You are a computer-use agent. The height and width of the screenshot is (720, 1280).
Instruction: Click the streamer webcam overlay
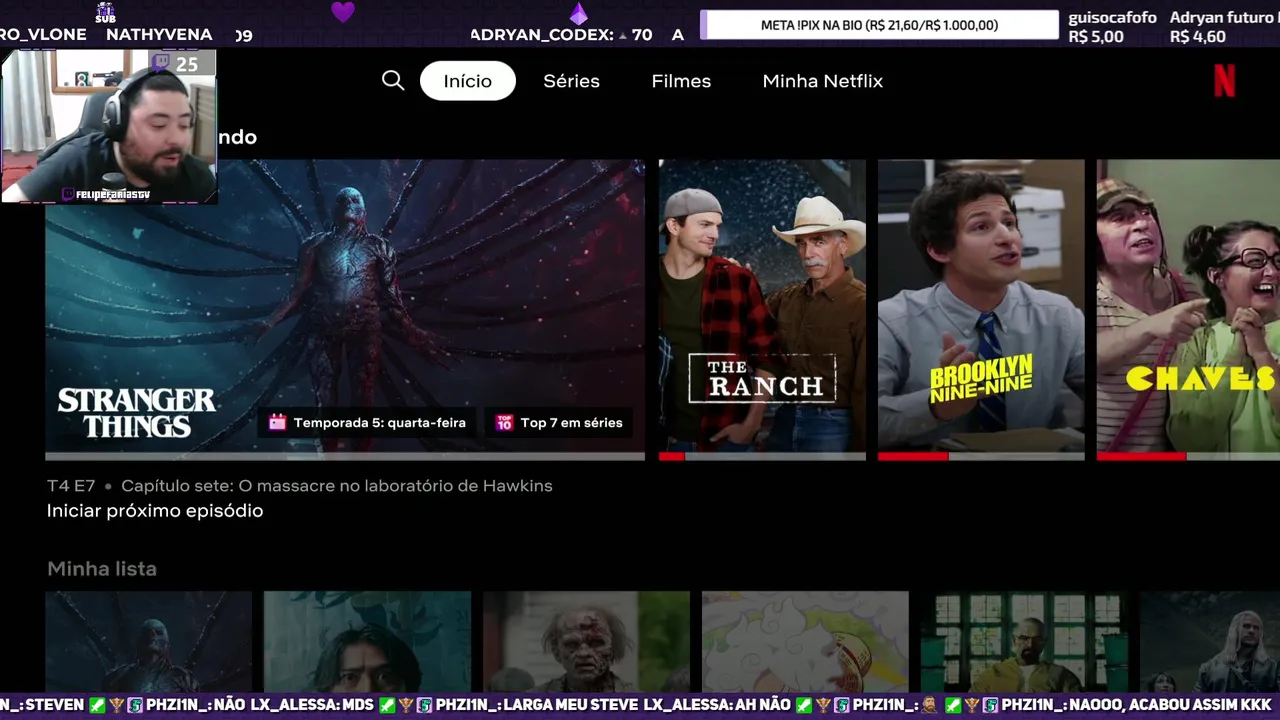coord(108,126)
